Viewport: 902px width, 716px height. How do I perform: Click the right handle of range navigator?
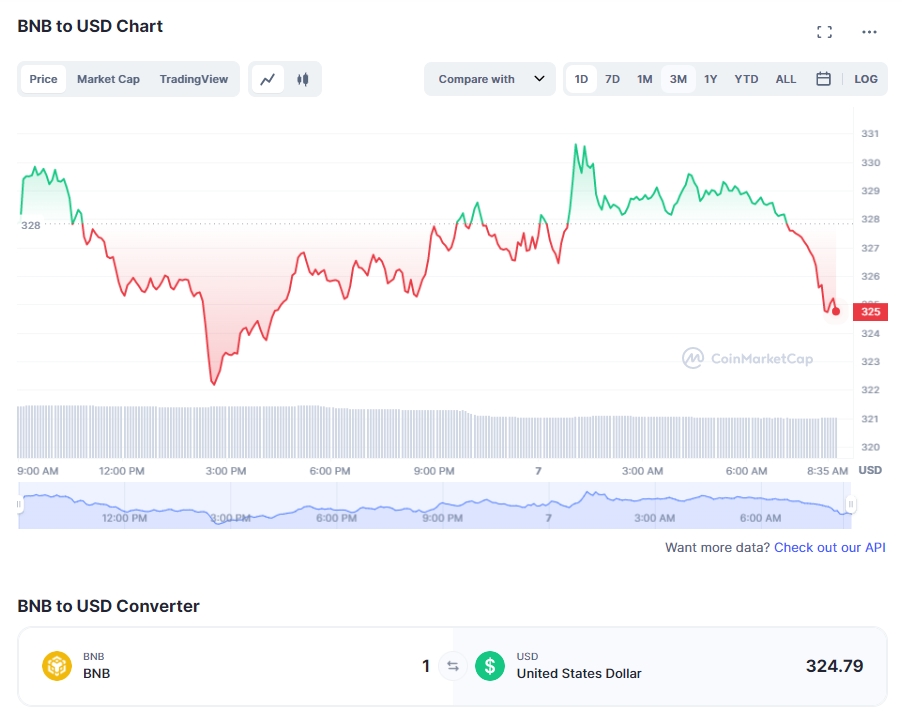point(850,505)
